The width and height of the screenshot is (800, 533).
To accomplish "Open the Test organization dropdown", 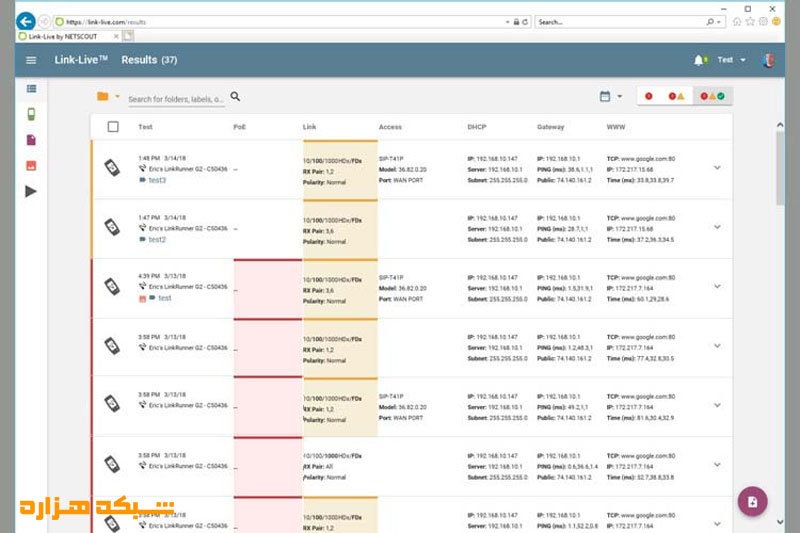I will coord(731,60).
